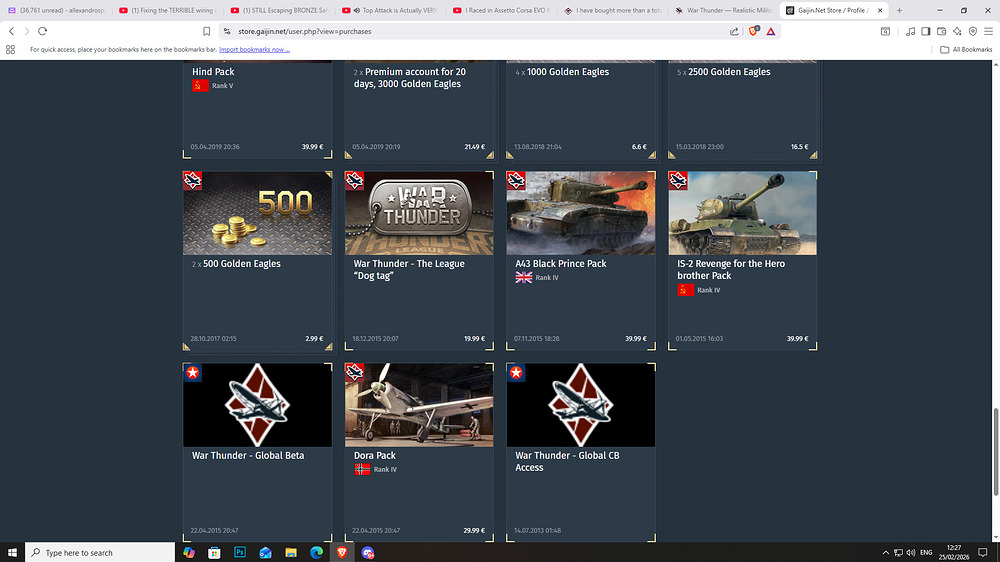This screenshot has width=1000, height=562.
Task: Open Microsoft Edge from the taskbar
Action: (x=316, y=552)
